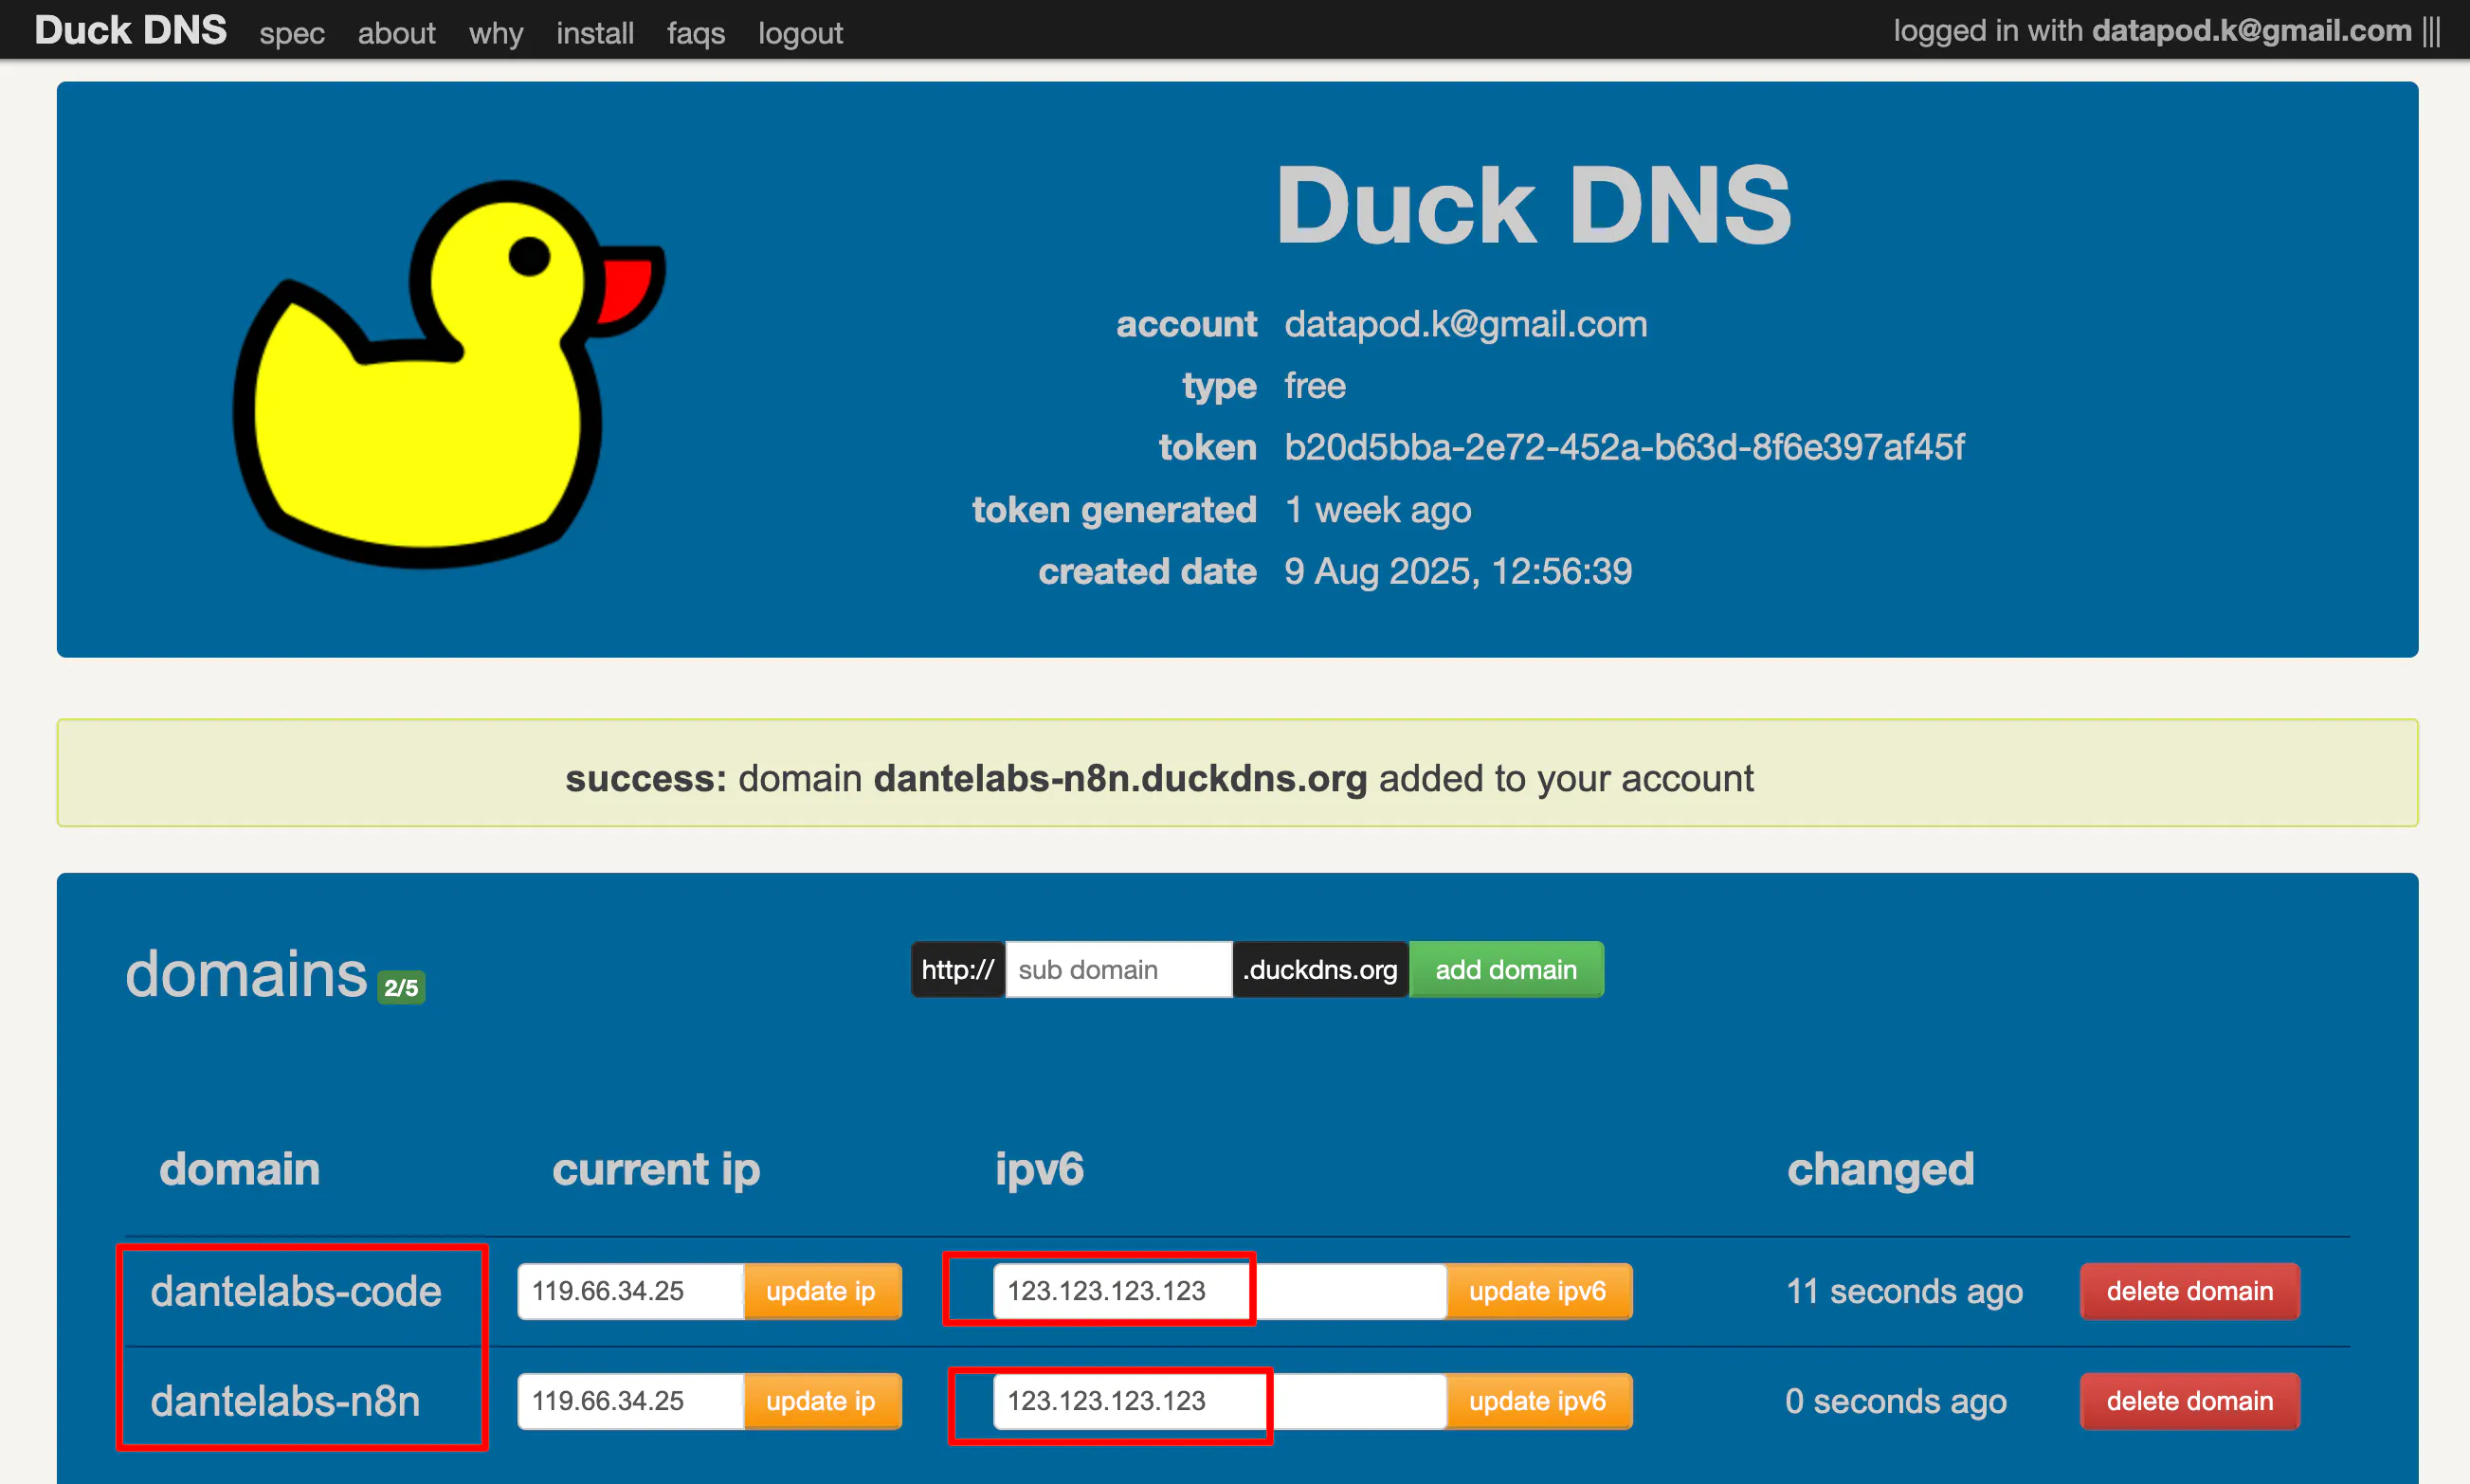The height and width of the screenshot is (1484, 2470).
Task: Update ip for dantelabs-n8n domain
Action: tap(822, 1401)
